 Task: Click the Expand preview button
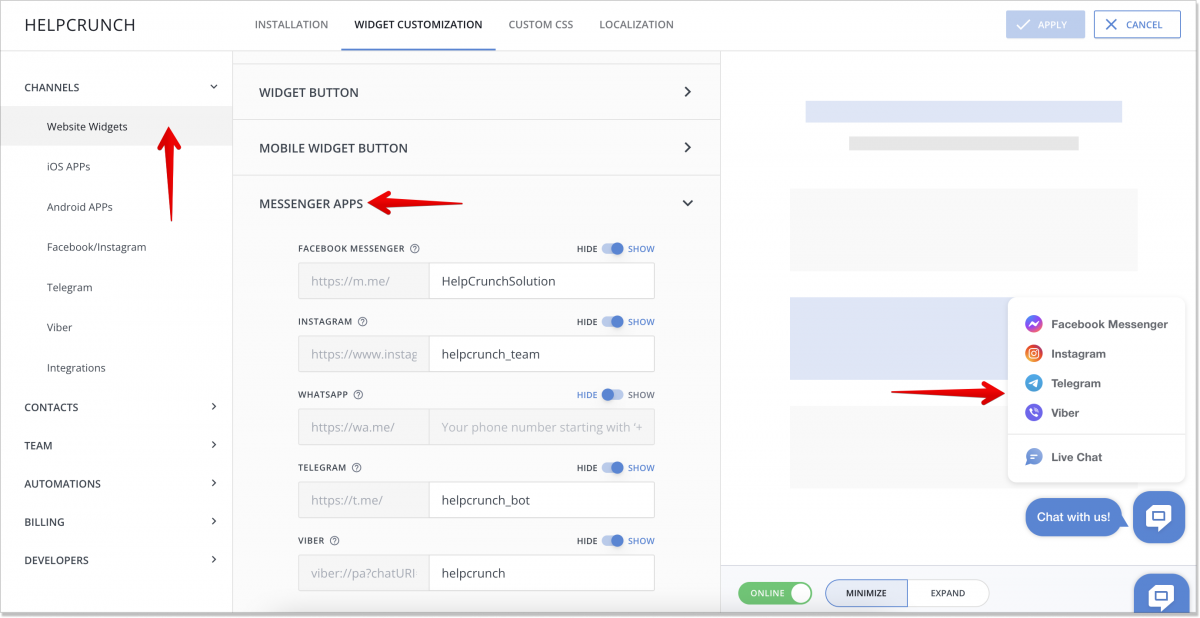click(948, 593)
